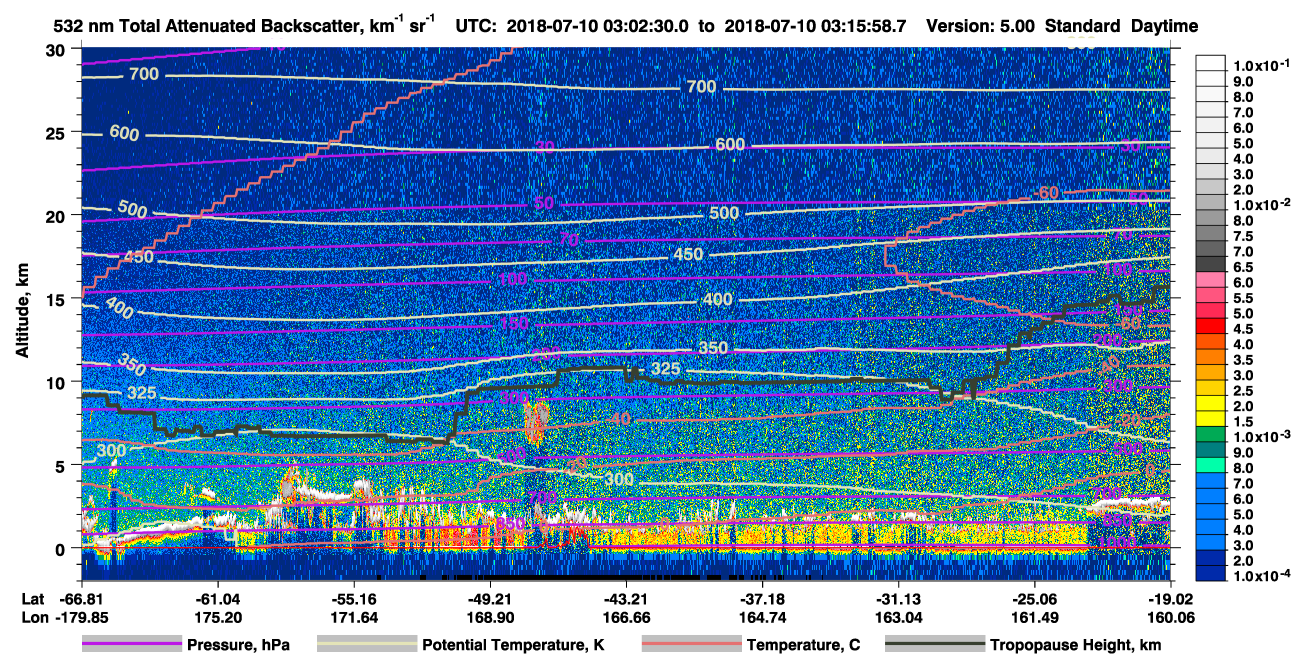Screen dimensions: 1300x667
Task: Click the 'Daytime' word in header
Action: [1165, 26]
